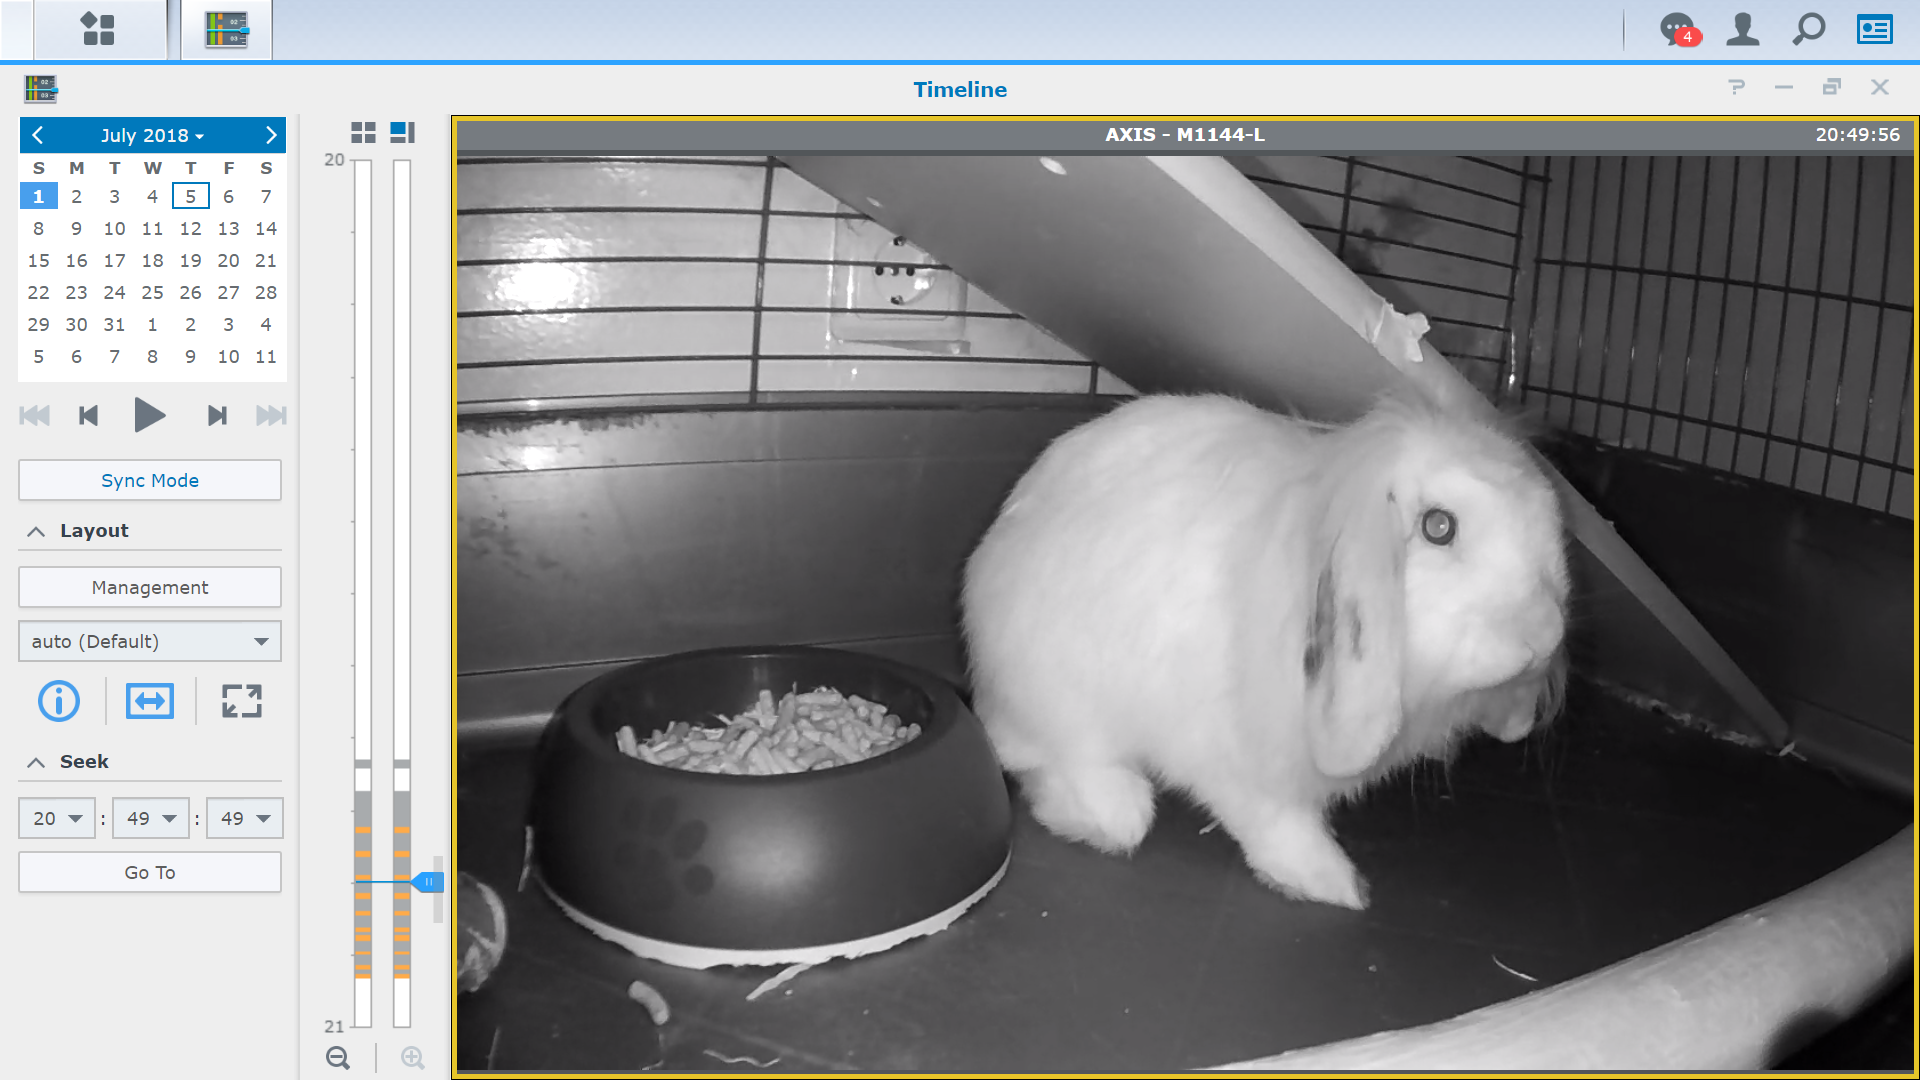Open the seek minute dropdown showing 49
The width and height of the screenshot is (1920, 1080).
(151, 818)
